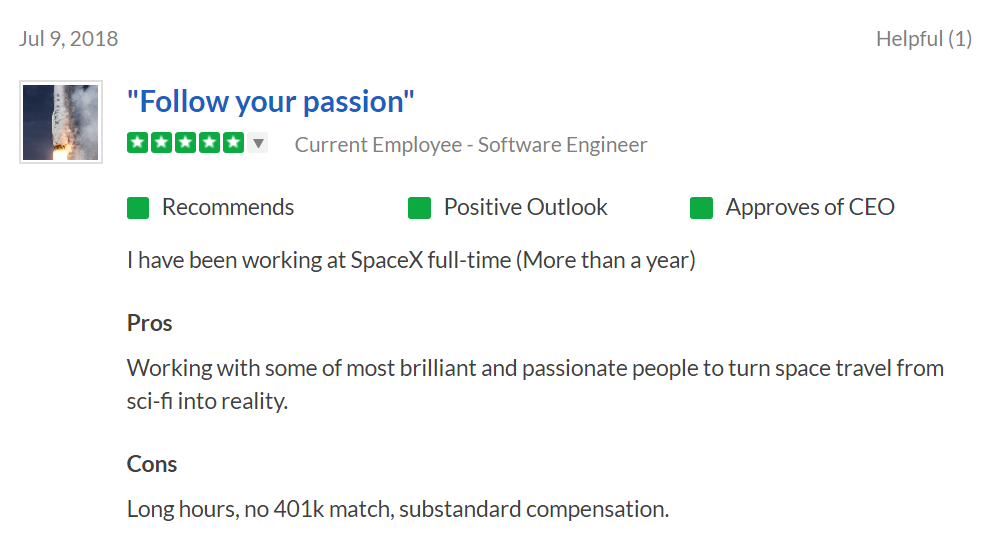Select the Approves of CEO label
The height and width of the screenshot is (543, 981).
click(x=810, y=207)
